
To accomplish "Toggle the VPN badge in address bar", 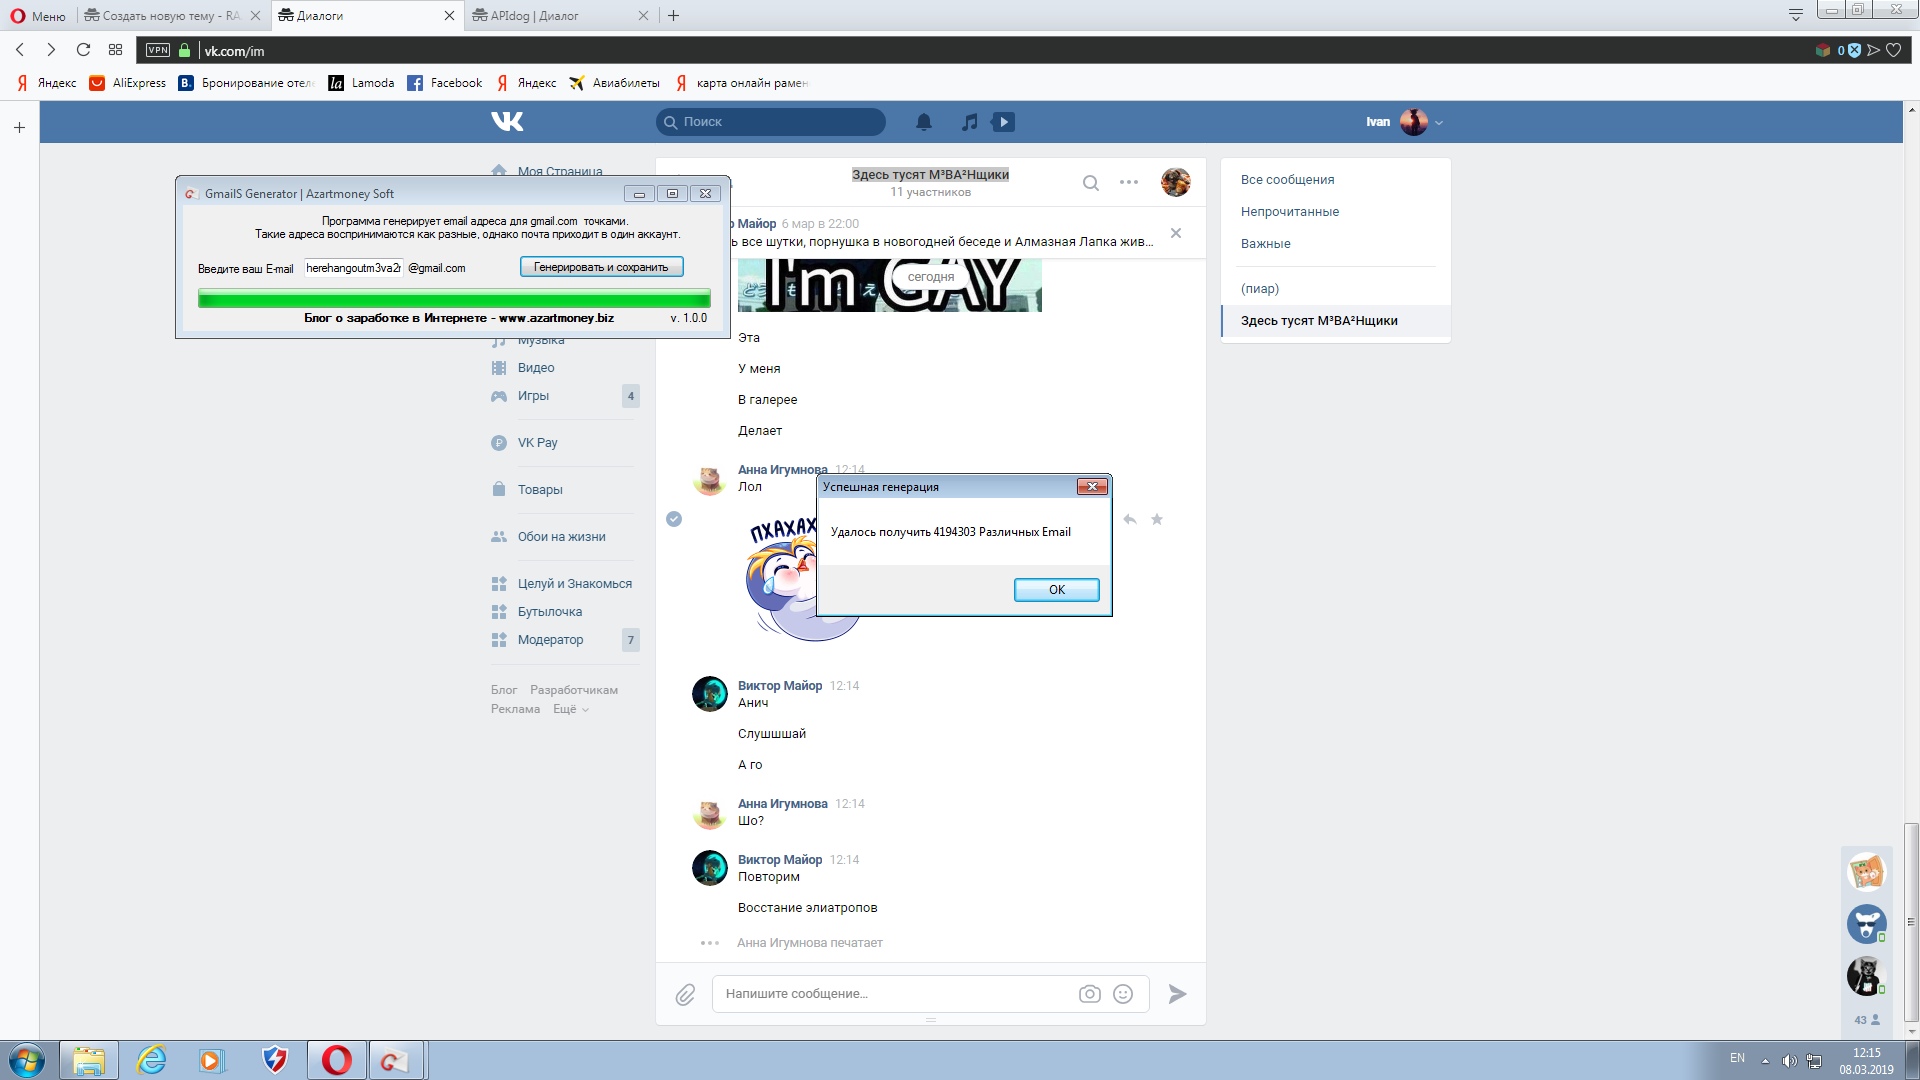I will (158, 50).
